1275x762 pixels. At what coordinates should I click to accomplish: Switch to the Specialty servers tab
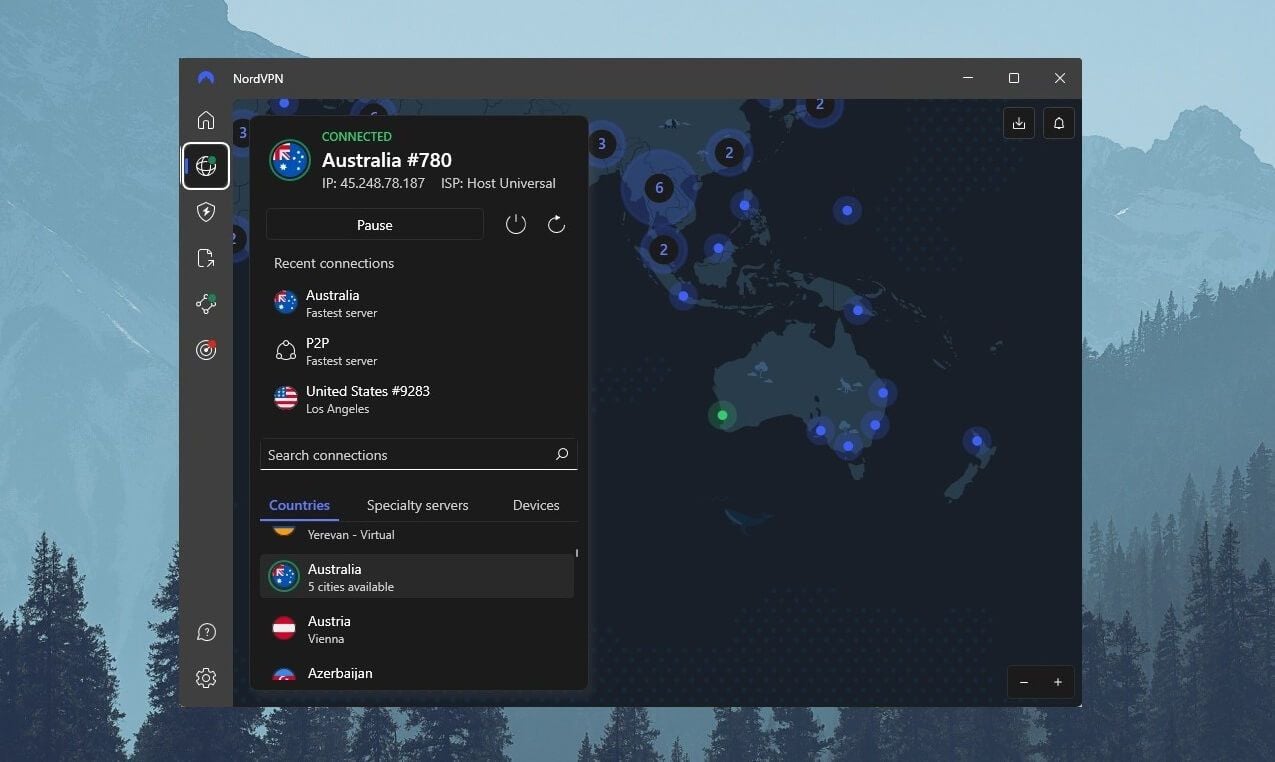418,505
